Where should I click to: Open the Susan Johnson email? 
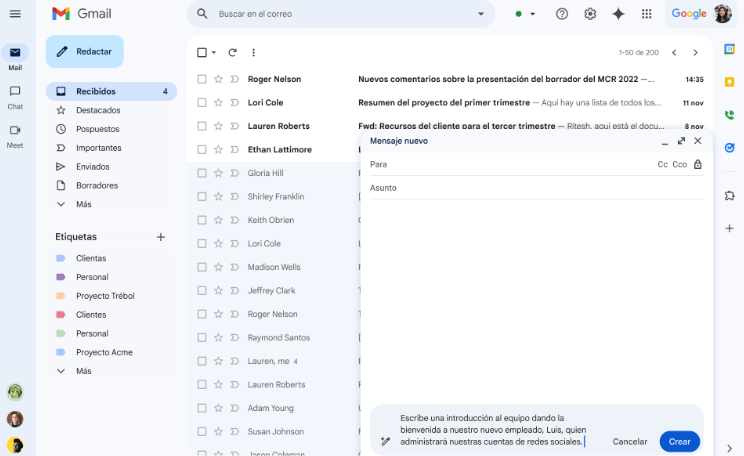274,431
